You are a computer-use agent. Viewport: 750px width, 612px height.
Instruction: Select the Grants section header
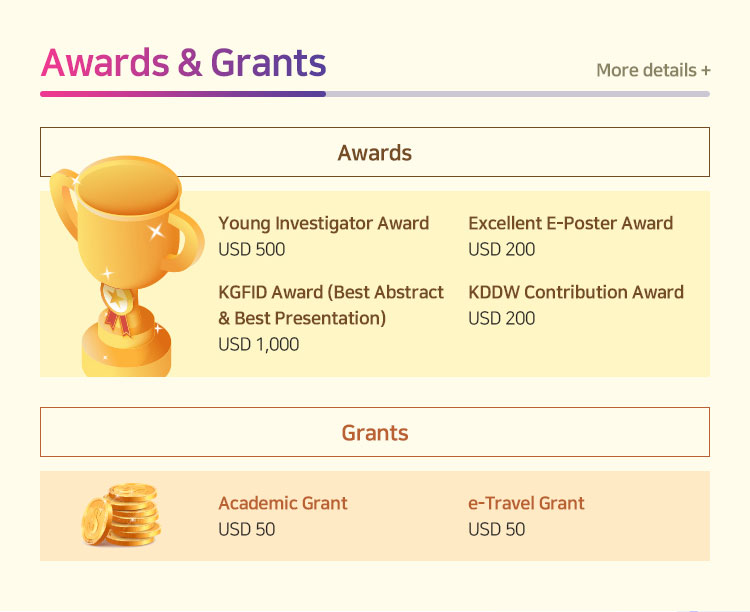pyautogui.click(x=374, y=433)
